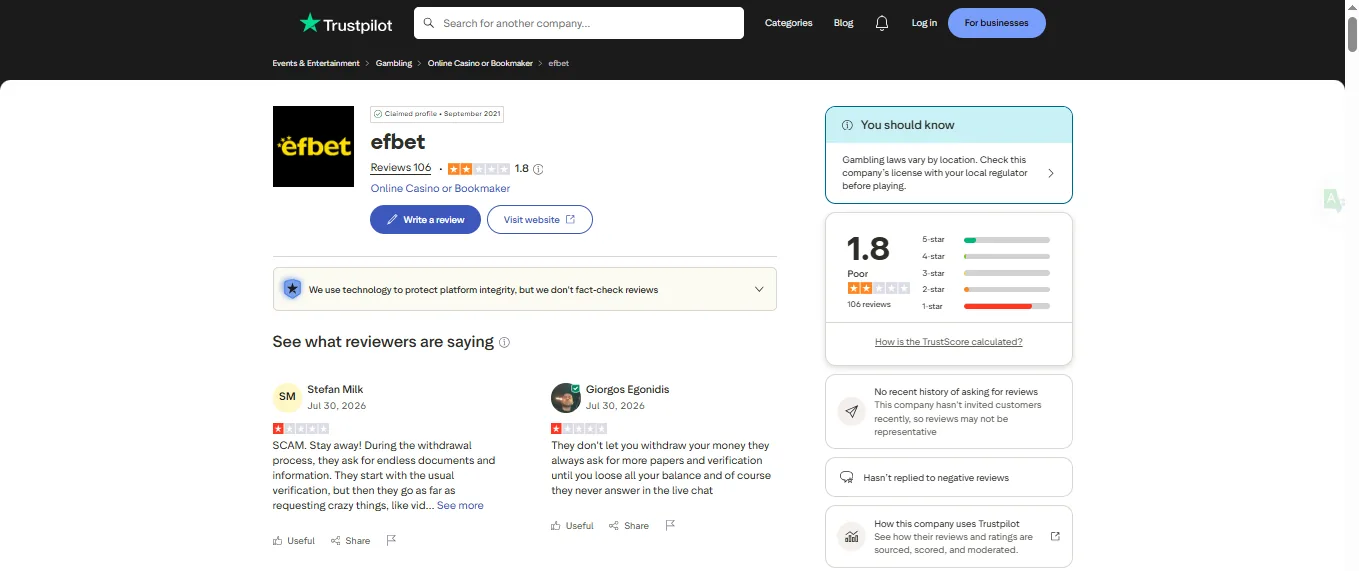1359x571 pixels.
Task: Click the You should know info icon
Action: tap(847, 125)
